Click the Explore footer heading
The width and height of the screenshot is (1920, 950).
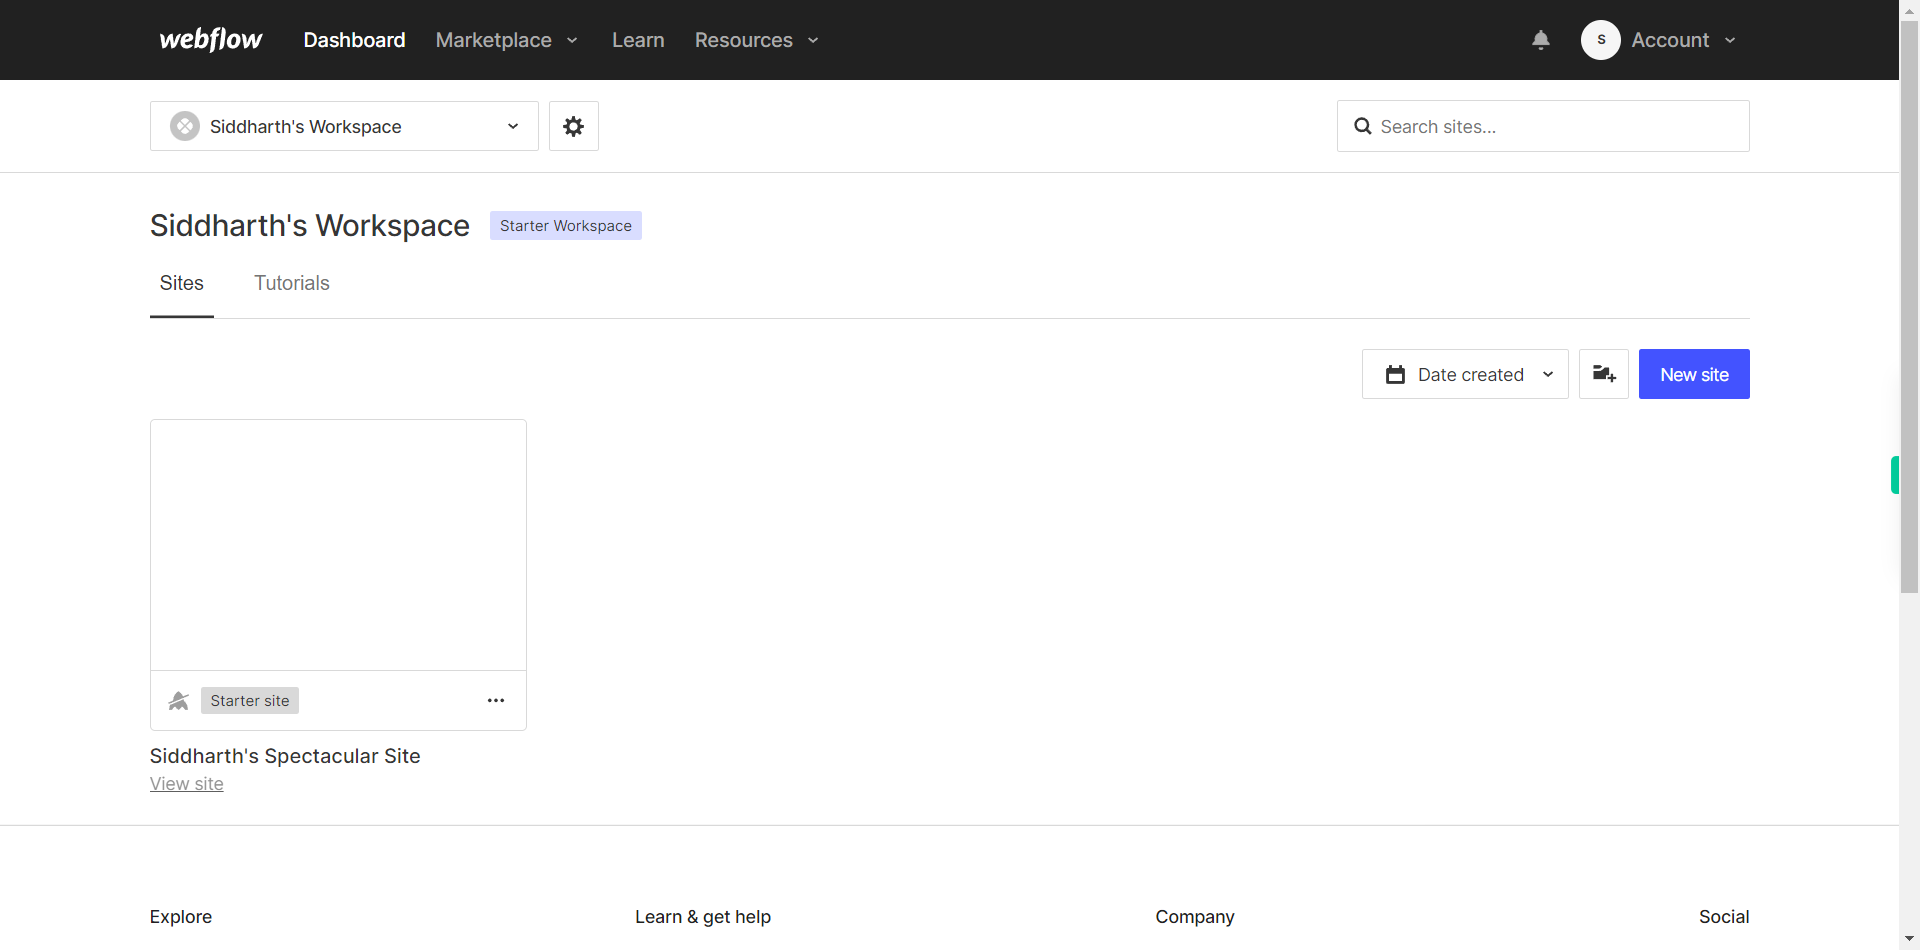pos(181,917)
